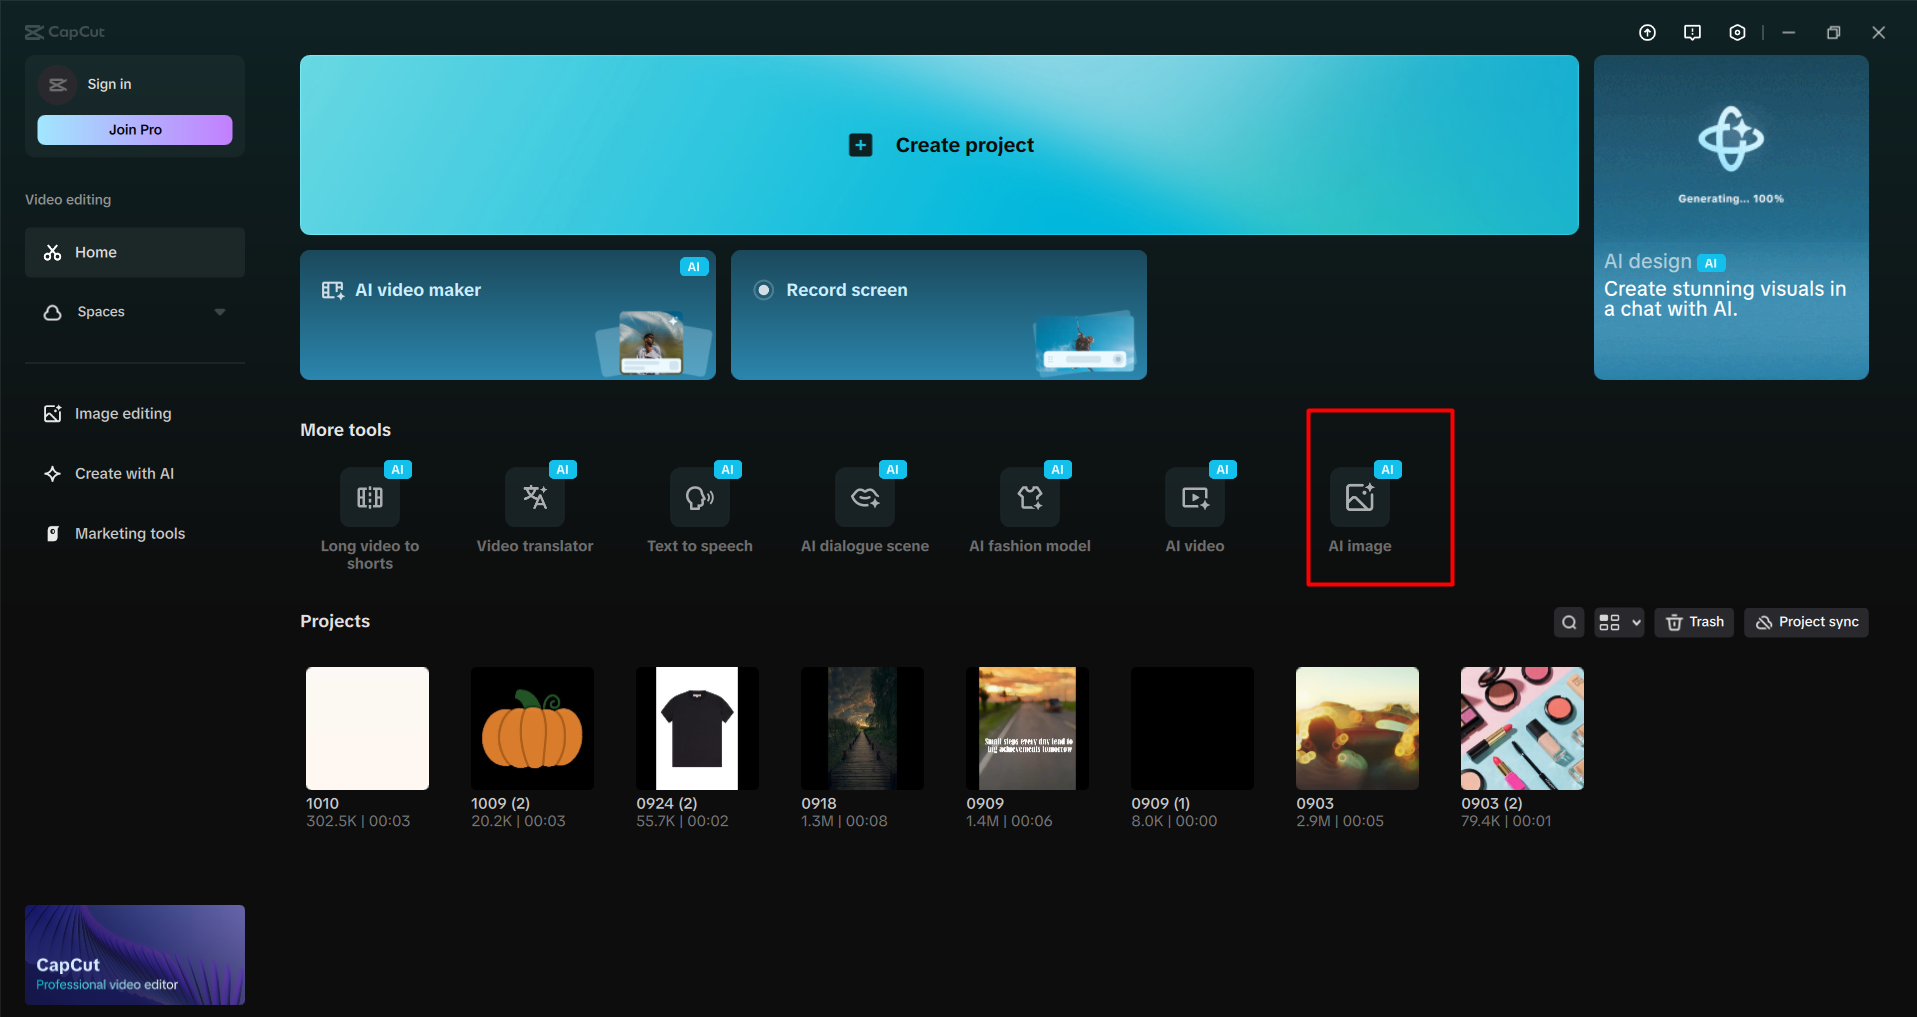Go to the Create with AI page
The width and height of the screenshot is (1917, 1017).
(x=124, y=473)
